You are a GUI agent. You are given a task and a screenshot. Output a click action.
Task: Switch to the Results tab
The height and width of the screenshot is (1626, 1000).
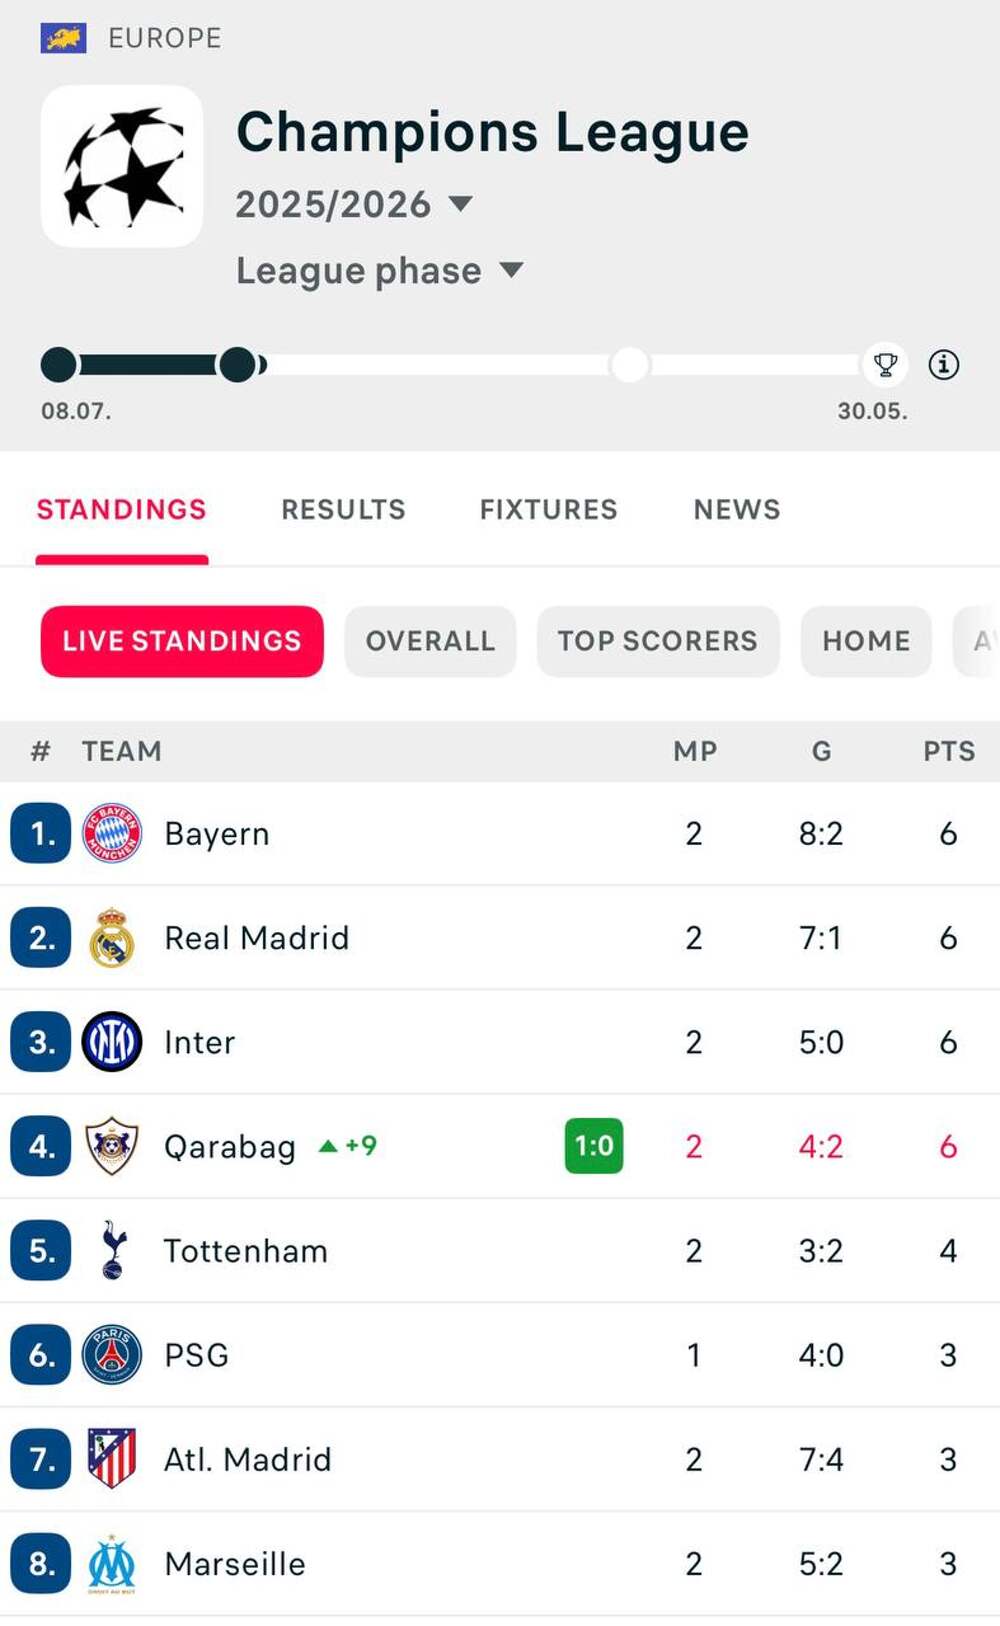coord(343,510)
